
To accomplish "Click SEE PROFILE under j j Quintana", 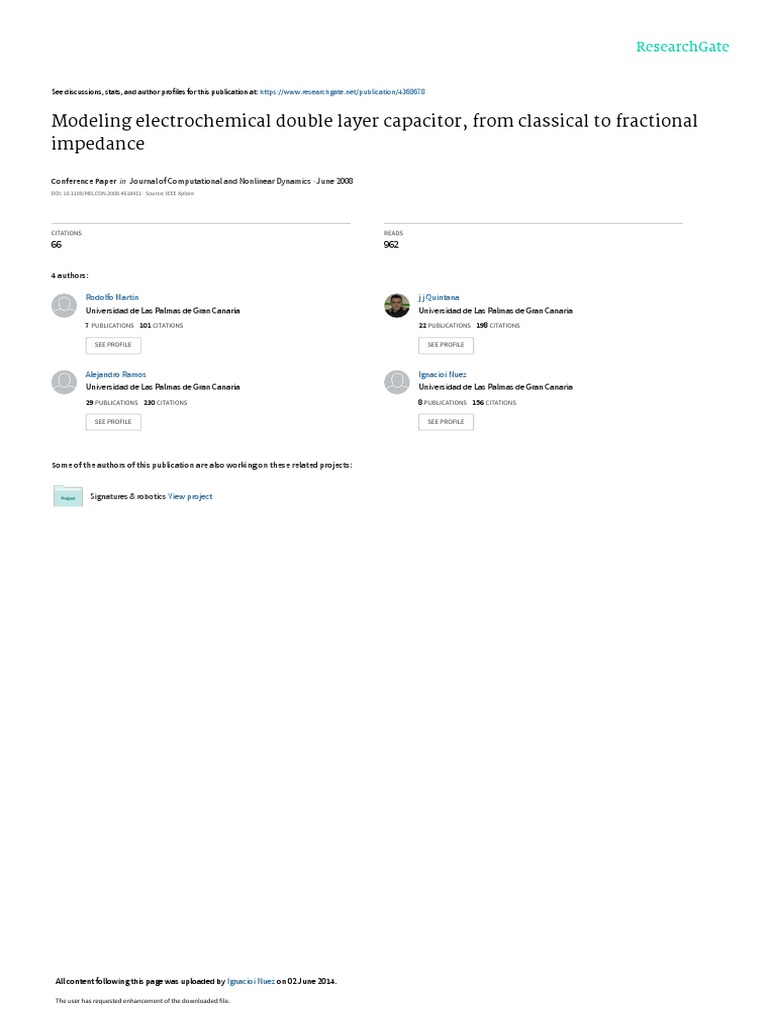I will [x=446, y=345].
